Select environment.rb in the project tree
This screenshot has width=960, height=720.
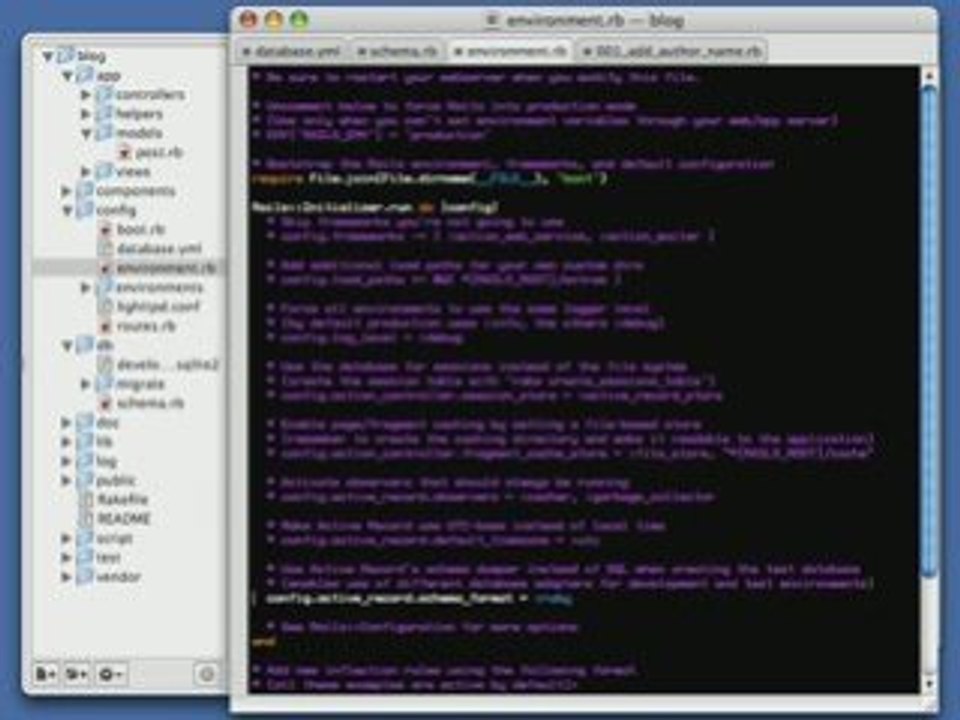[167, 268]
